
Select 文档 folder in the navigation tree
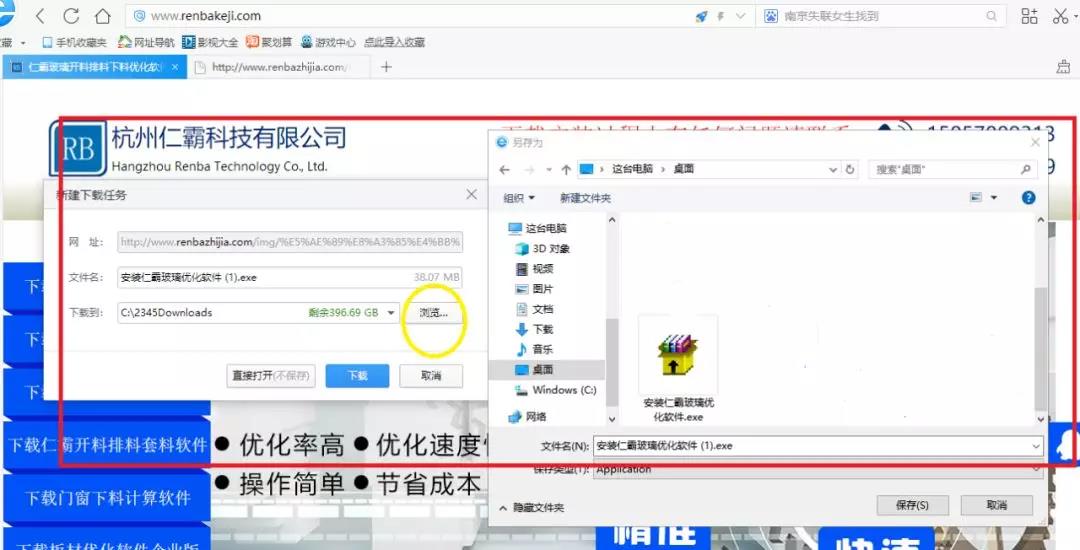pyautogui.click(x=534, y=309)
